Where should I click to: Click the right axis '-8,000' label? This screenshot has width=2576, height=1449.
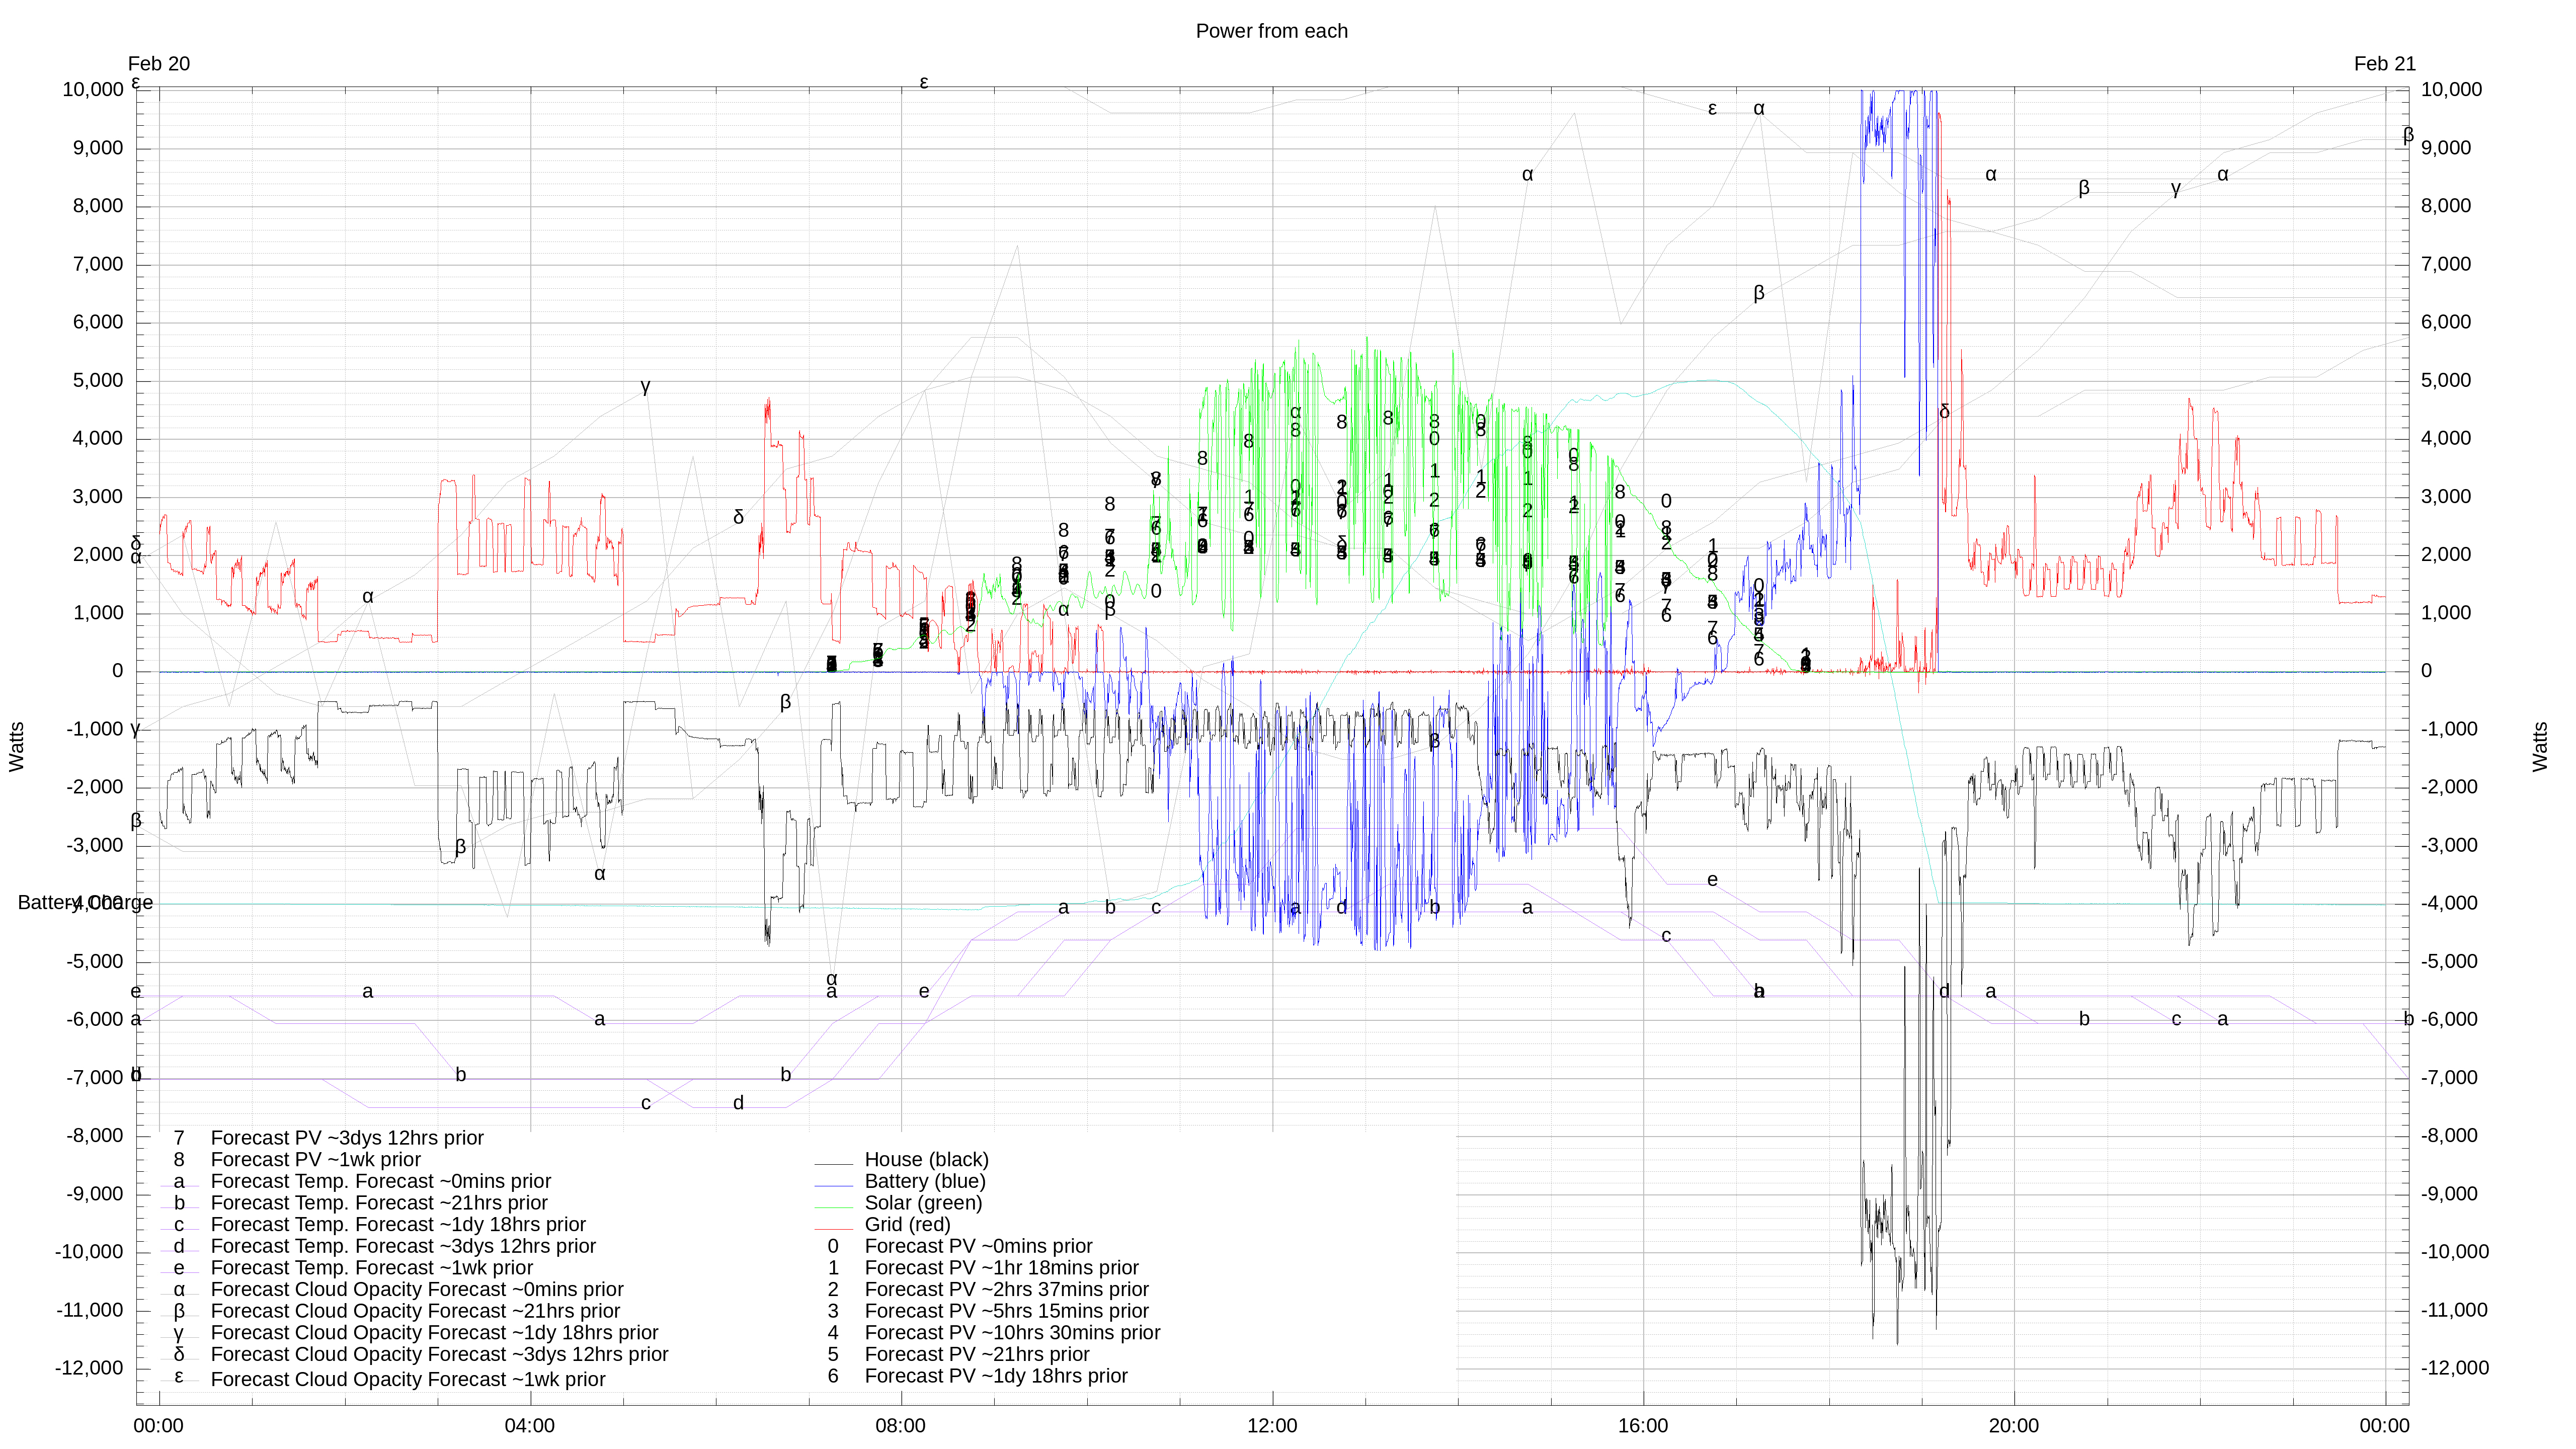pos(2449,1136)
